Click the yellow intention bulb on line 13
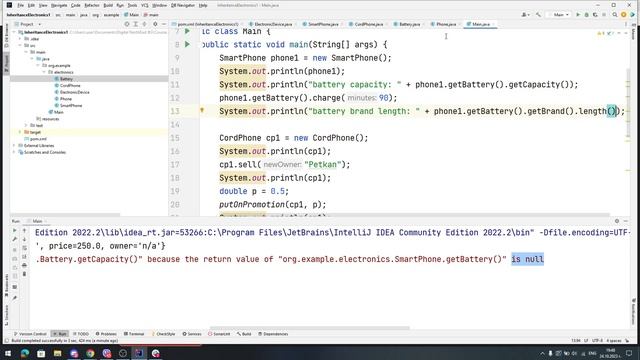Image resolution: width=640 pixels, height=360 pixels. pyautogui.click(x=202, y=110)
